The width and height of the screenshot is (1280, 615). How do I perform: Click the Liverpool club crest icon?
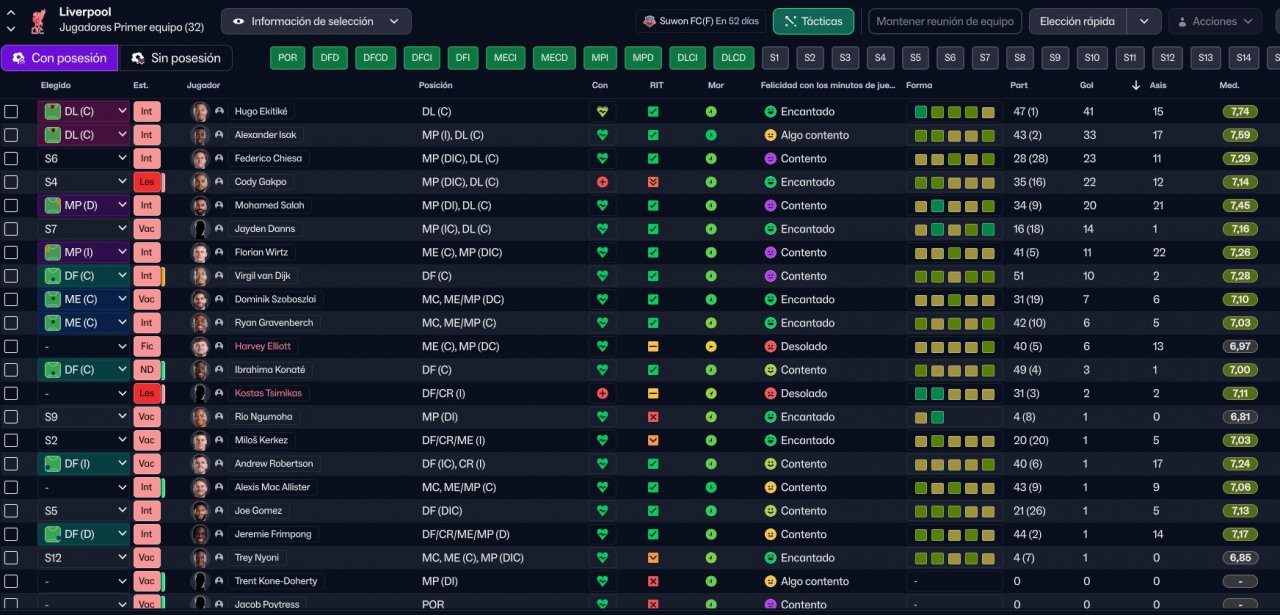click(38, 19)
